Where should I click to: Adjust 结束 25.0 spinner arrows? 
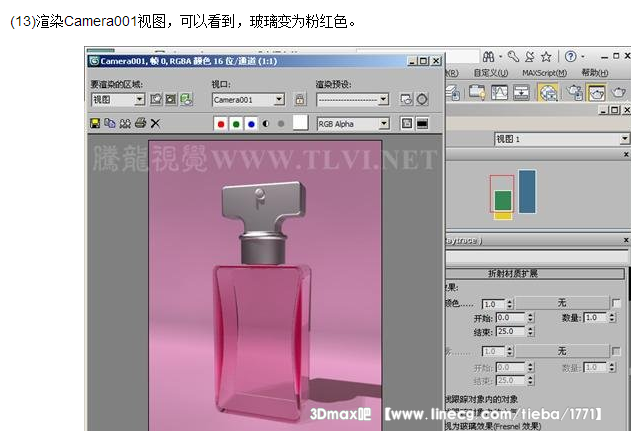click(x=530, y=332)
